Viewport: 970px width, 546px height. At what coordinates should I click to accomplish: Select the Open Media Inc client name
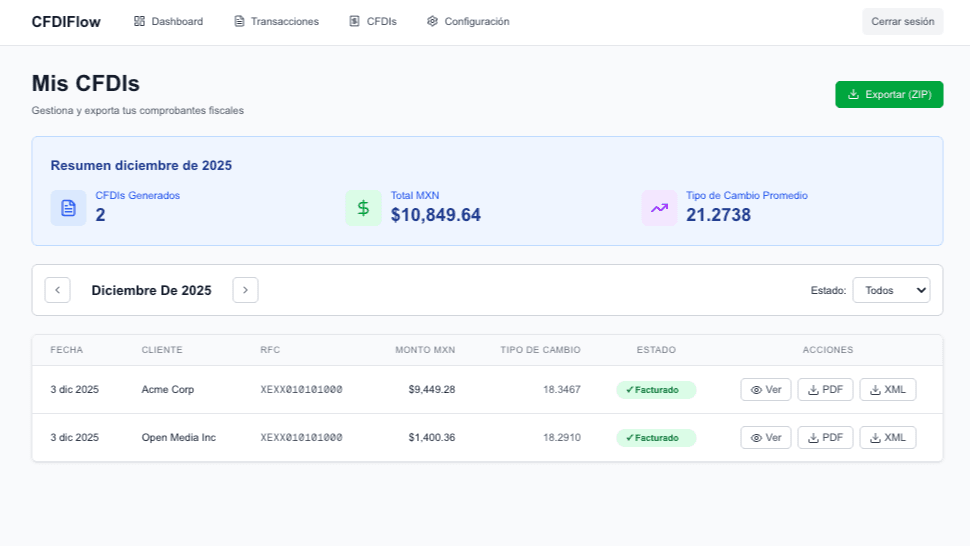point(179,438)
